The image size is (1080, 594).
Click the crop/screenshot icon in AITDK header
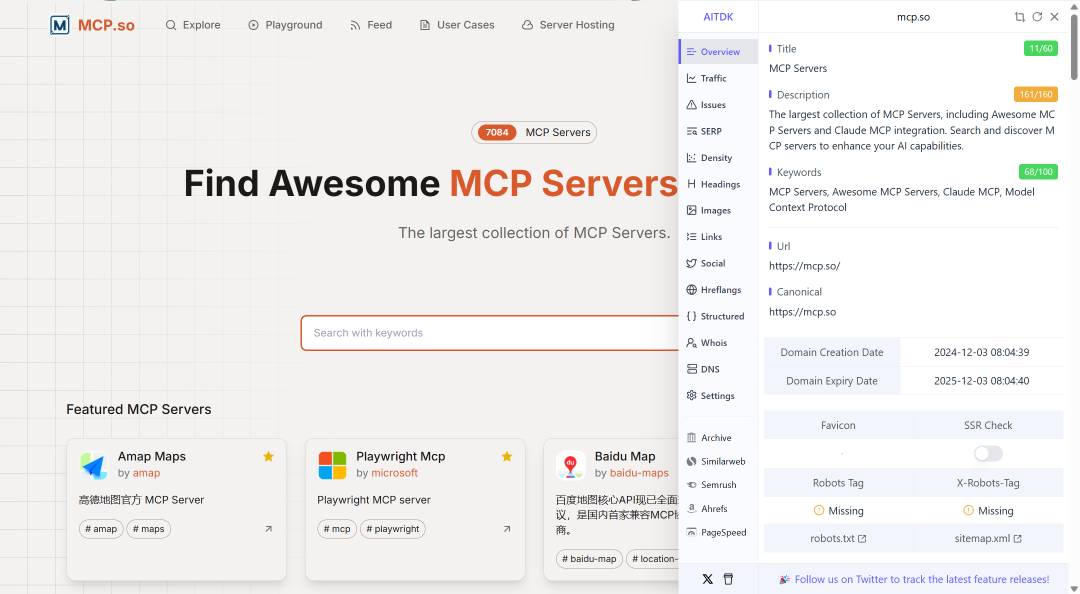click(x=1019, y=17)
